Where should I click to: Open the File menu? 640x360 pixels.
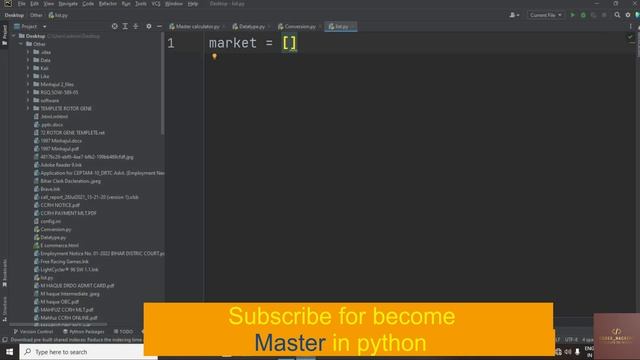(22, 4)
